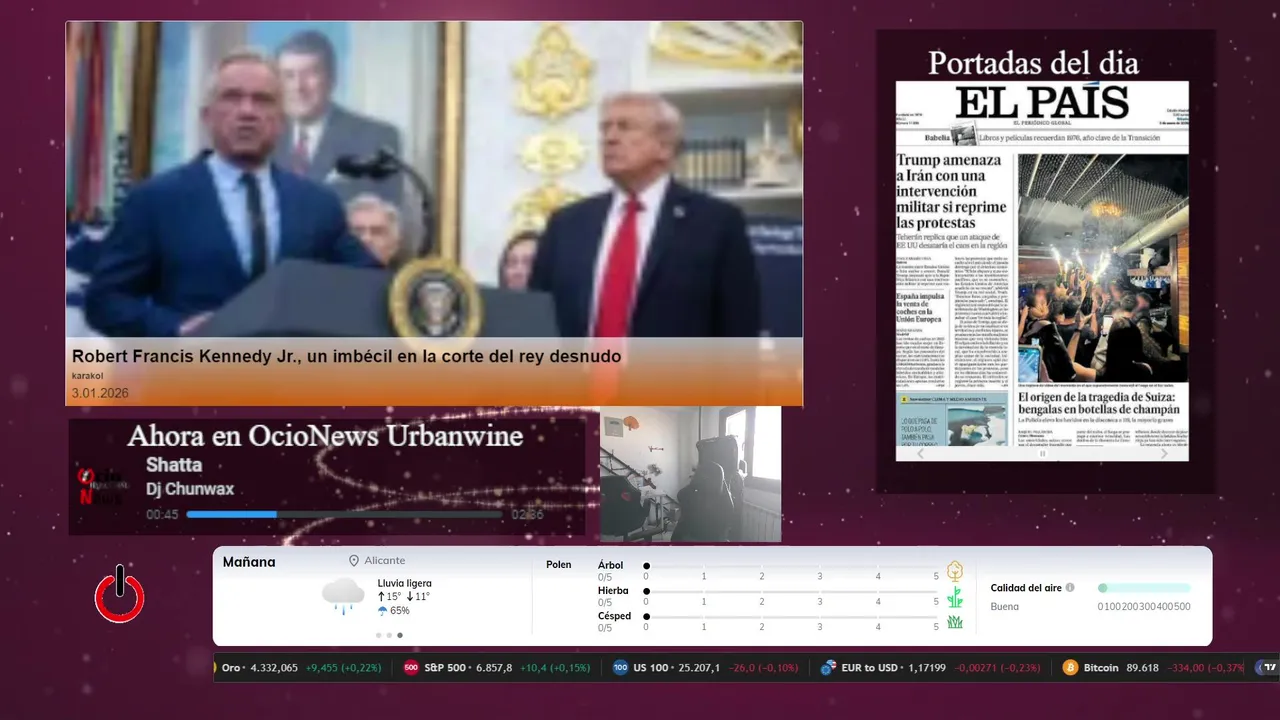Click the Calidad del aire label

(x=1026, y=588)
